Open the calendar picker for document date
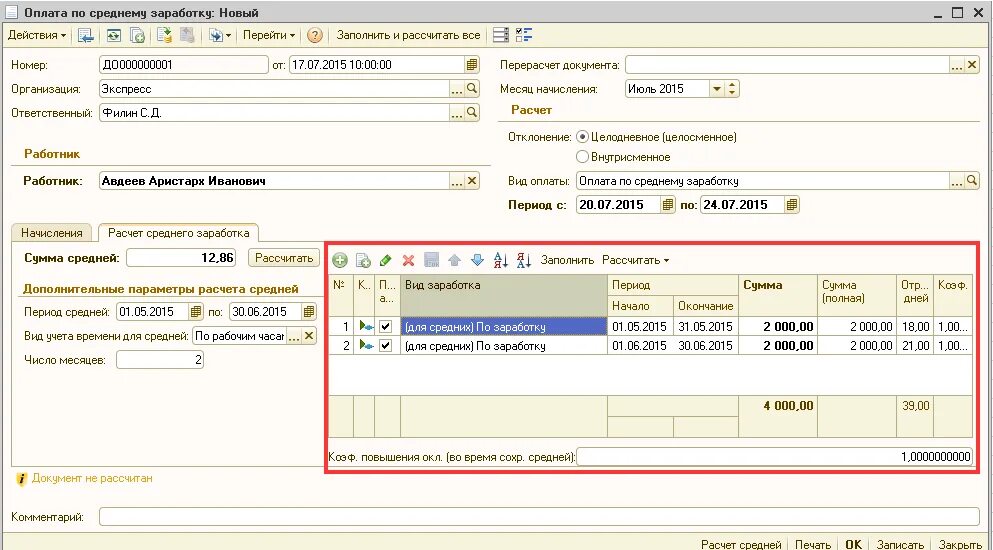 click(471, 65)
